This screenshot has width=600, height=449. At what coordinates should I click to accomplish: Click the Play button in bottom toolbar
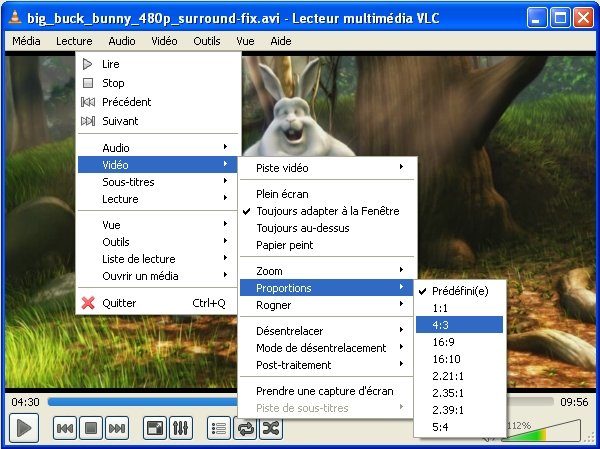coord(24,428)
